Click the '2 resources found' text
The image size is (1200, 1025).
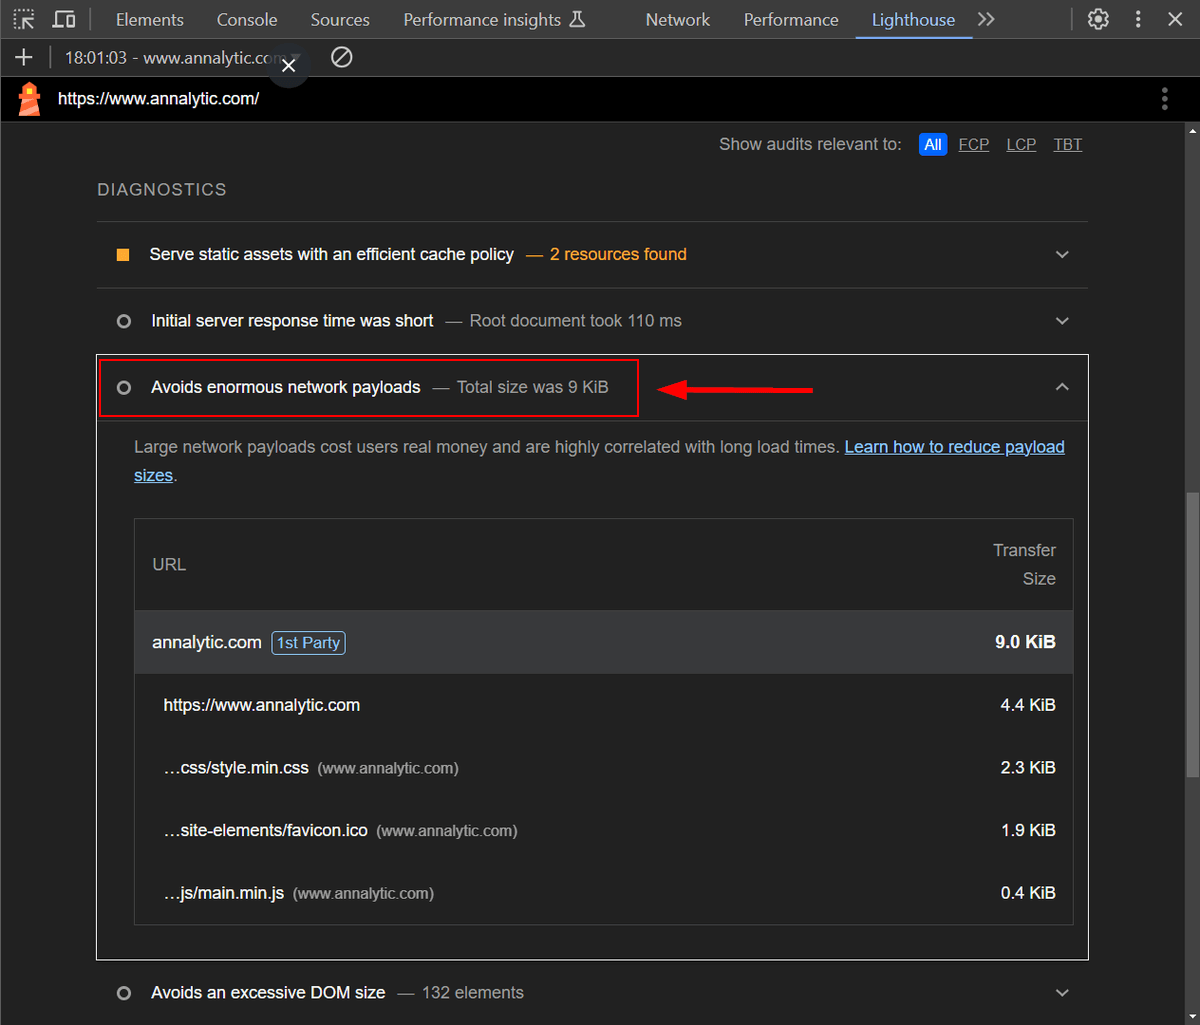(618, 254)
